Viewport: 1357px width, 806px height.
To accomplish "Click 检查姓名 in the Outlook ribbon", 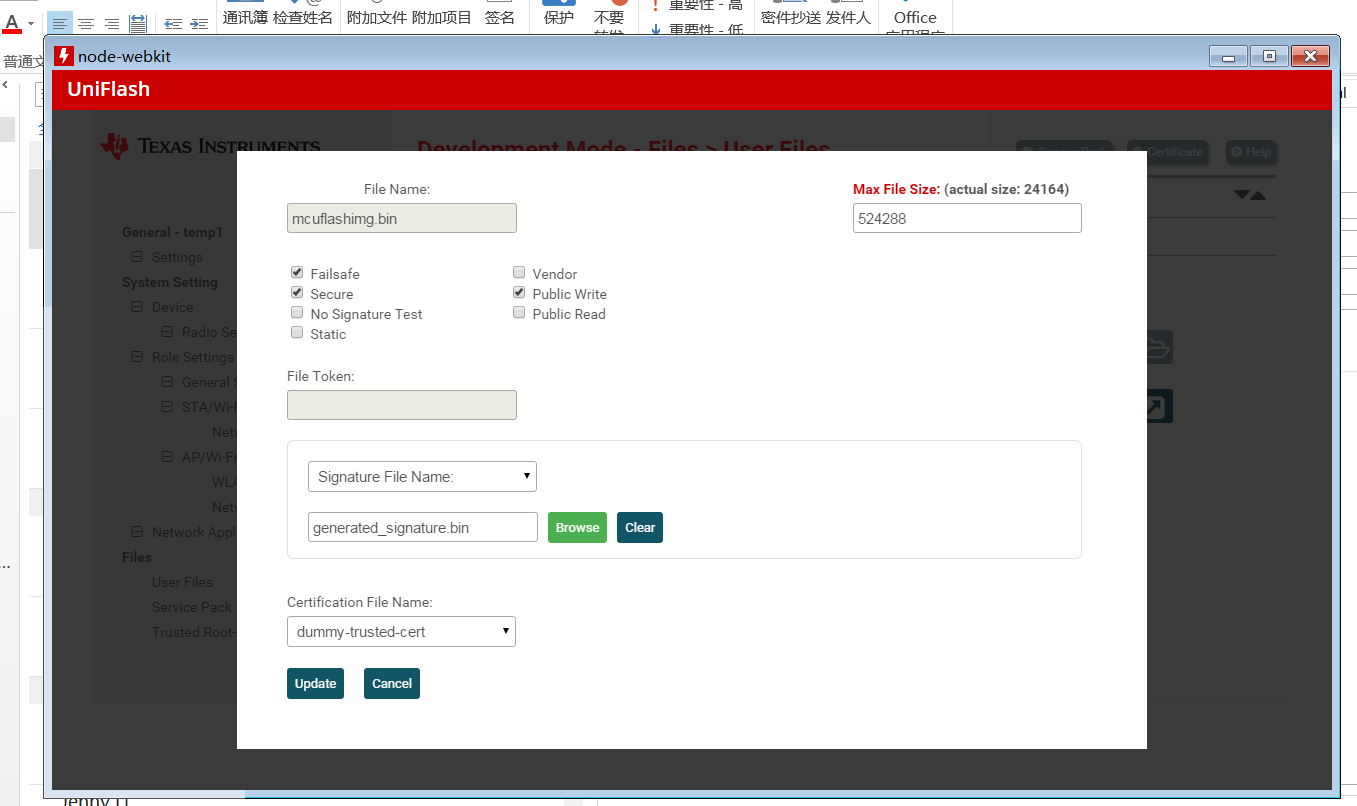I will [x=303, y=17].
